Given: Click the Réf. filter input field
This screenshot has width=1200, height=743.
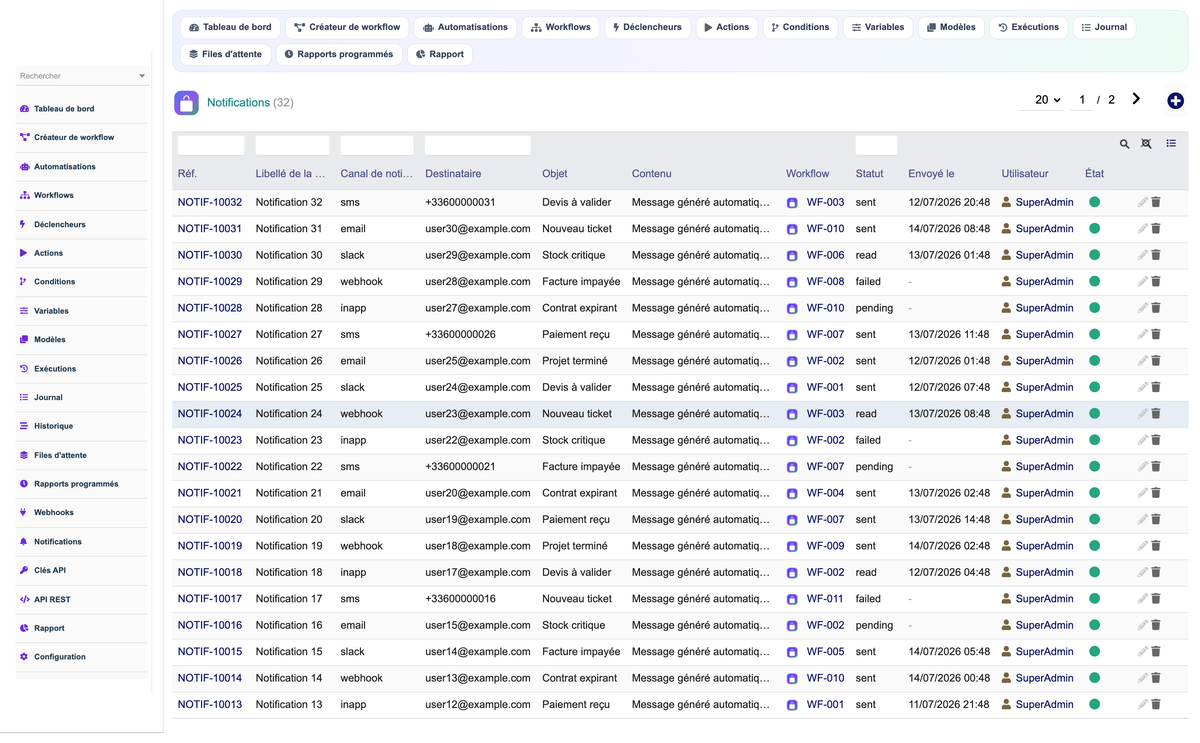Looking at the screenshot, I should [211, 145].
